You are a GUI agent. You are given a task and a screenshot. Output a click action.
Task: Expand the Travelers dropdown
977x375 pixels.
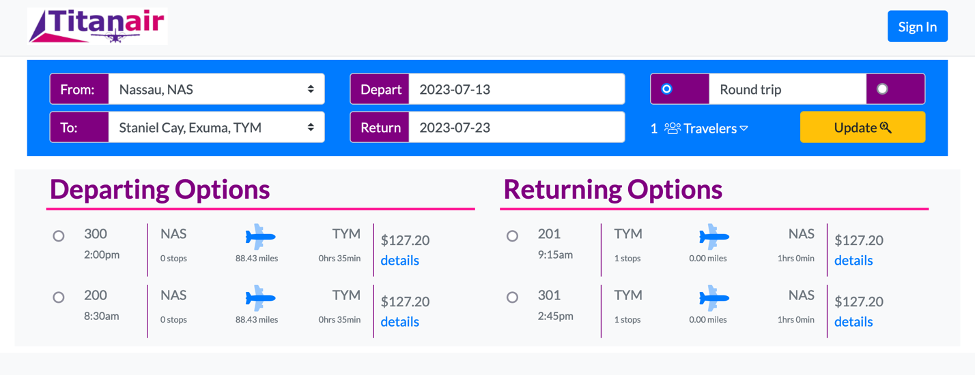(699, 128)
